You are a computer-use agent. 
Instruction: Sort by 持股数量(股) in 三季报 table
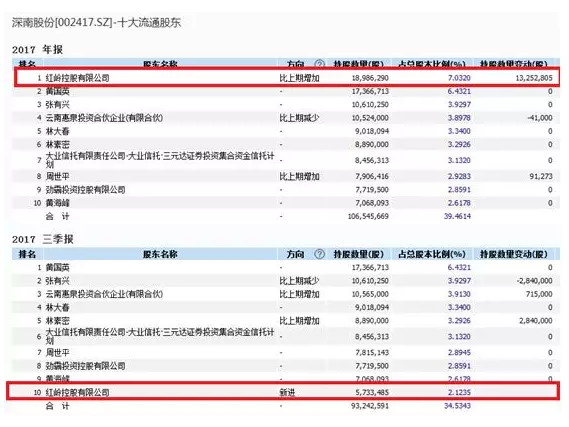click(x=359, y=254)
